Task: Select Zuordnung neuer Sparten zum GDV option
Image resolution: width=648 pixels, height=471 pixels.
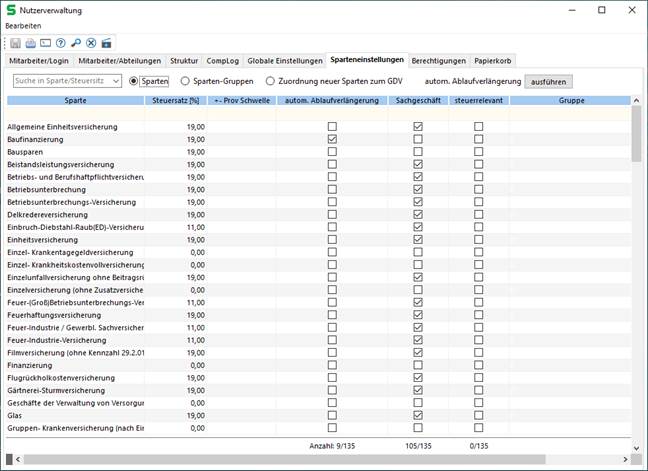Action: pyautogui.click(x=271, y=80)
